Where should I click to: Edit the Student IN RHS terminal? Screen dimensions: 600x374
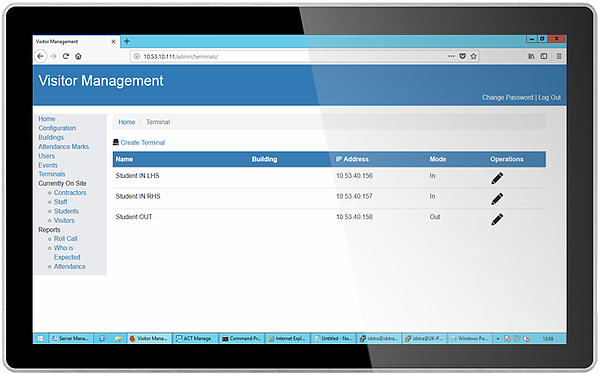coord(497,199)
